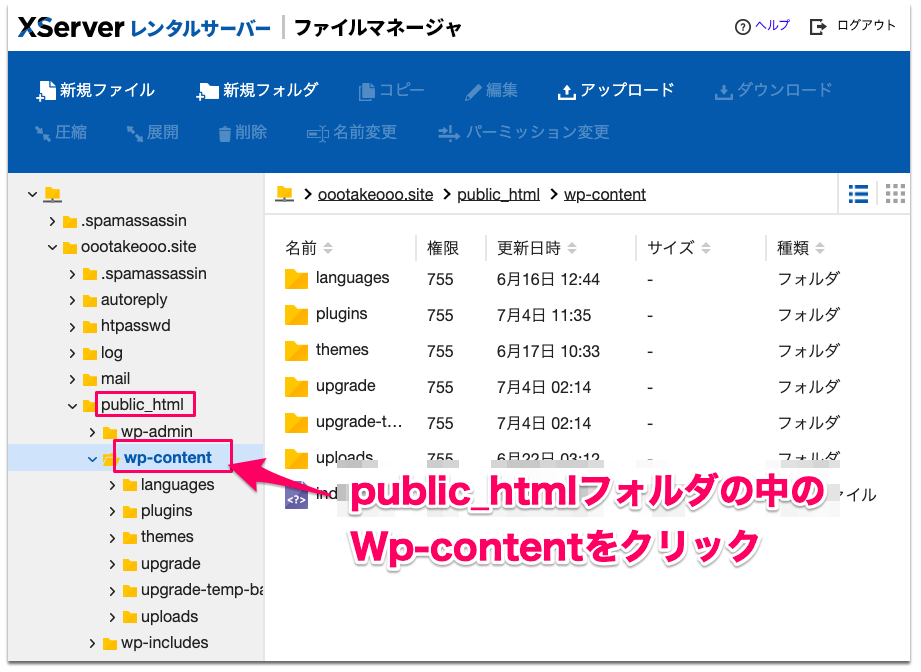921x672 pixels.
Task: Collapse oootakeooo.site in the tree
Action: 52,247
